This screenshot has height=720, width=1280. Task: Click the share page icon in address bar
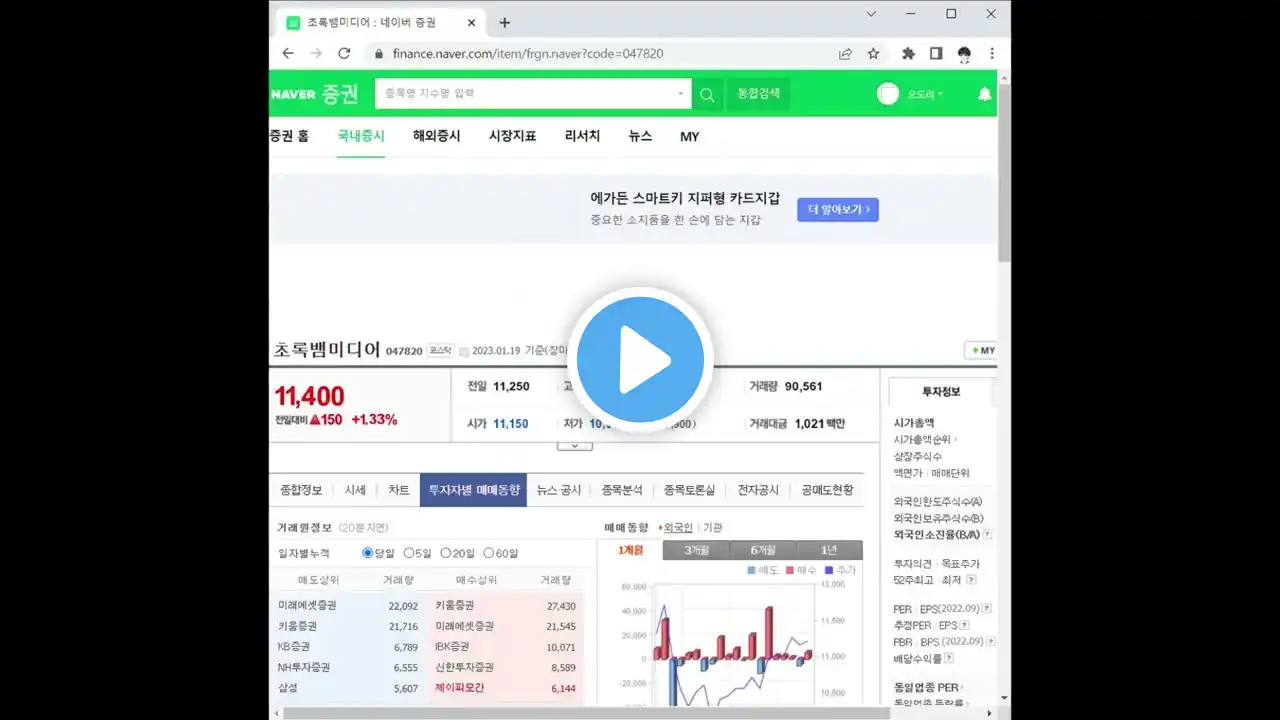[845, 53]
